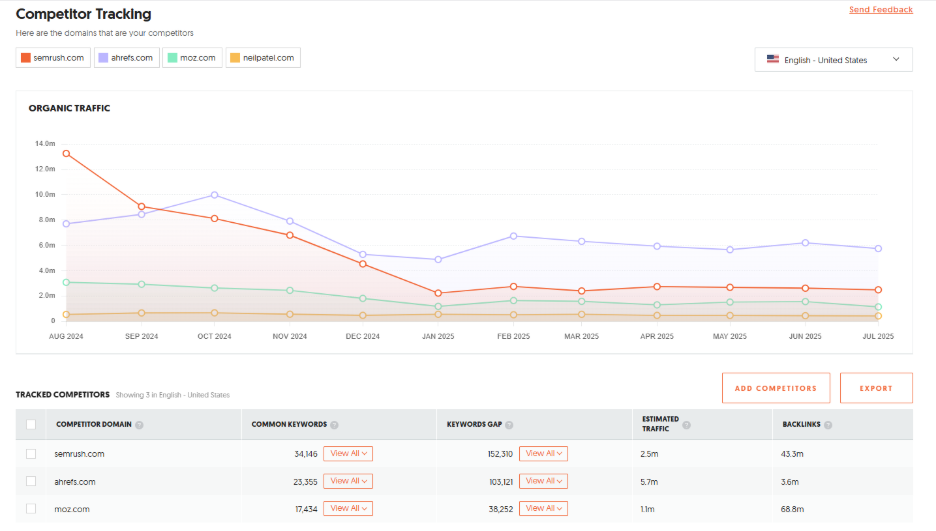936x531 pixels.
Task: Open View All for moz.com common keywords
Action: click(x=348, y=508)
